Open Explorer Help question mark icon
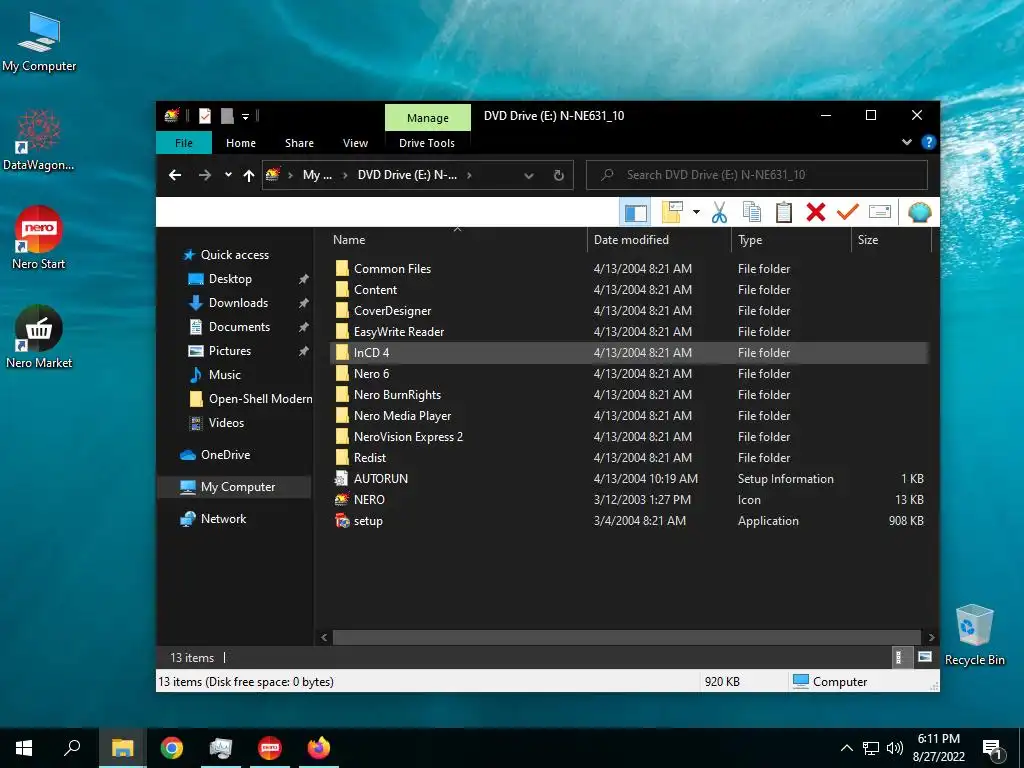The width and height of the screenshot is (1024, 768). (928, 142)
